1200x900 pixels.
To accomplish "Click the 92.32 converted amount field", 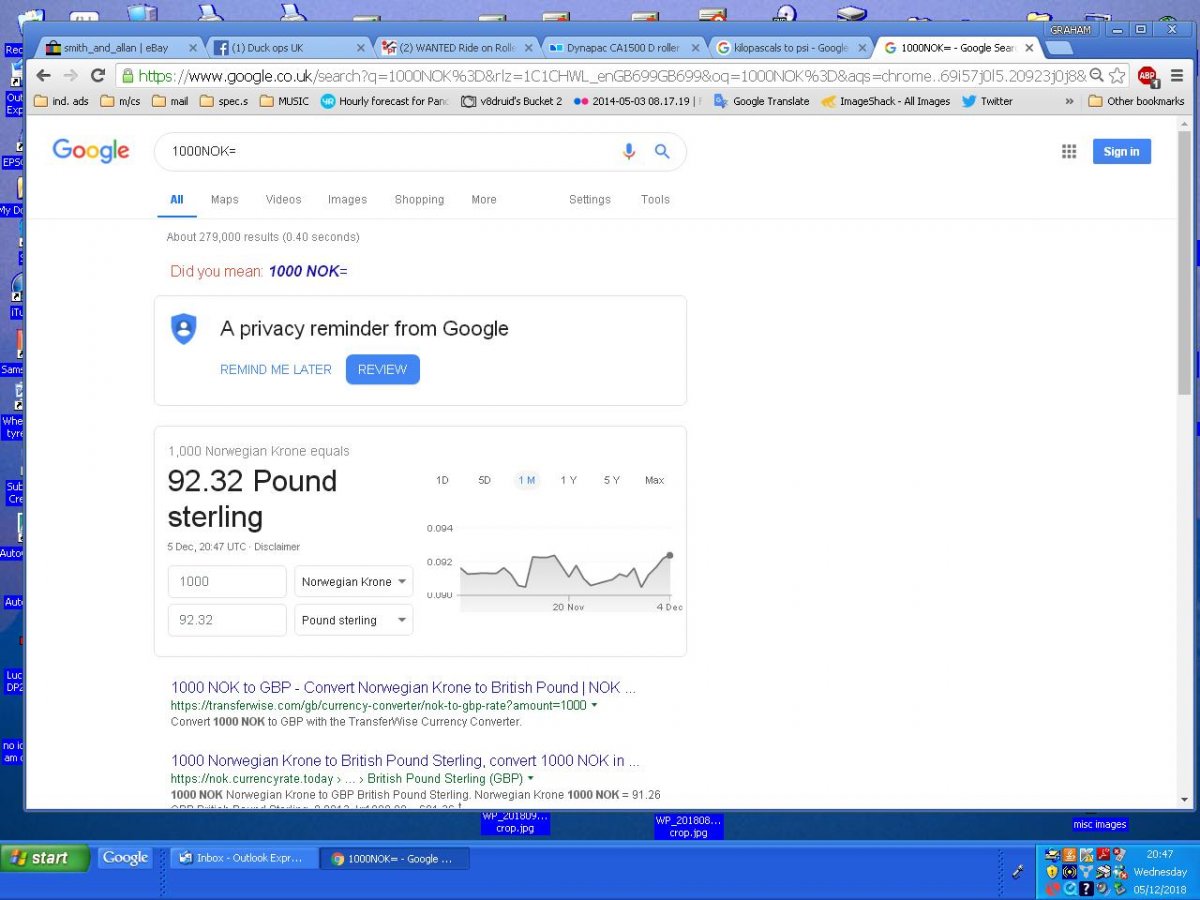I will 227,620.
